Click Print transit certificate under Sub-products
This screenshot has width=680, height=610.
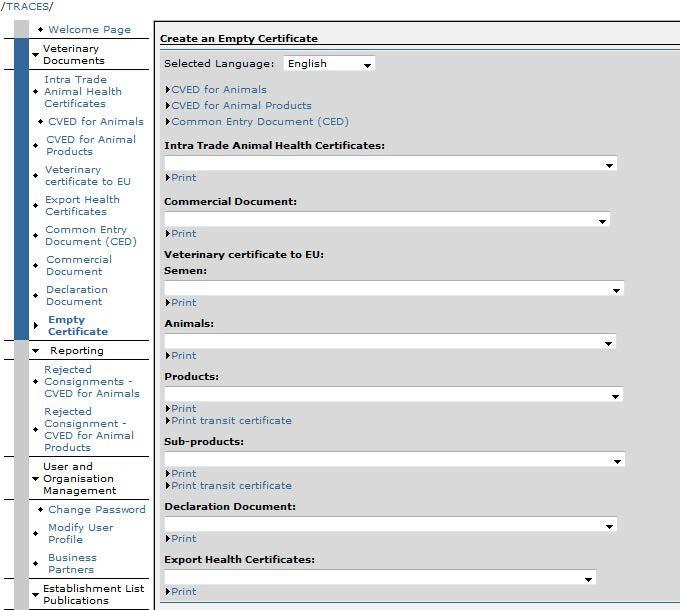231,486
